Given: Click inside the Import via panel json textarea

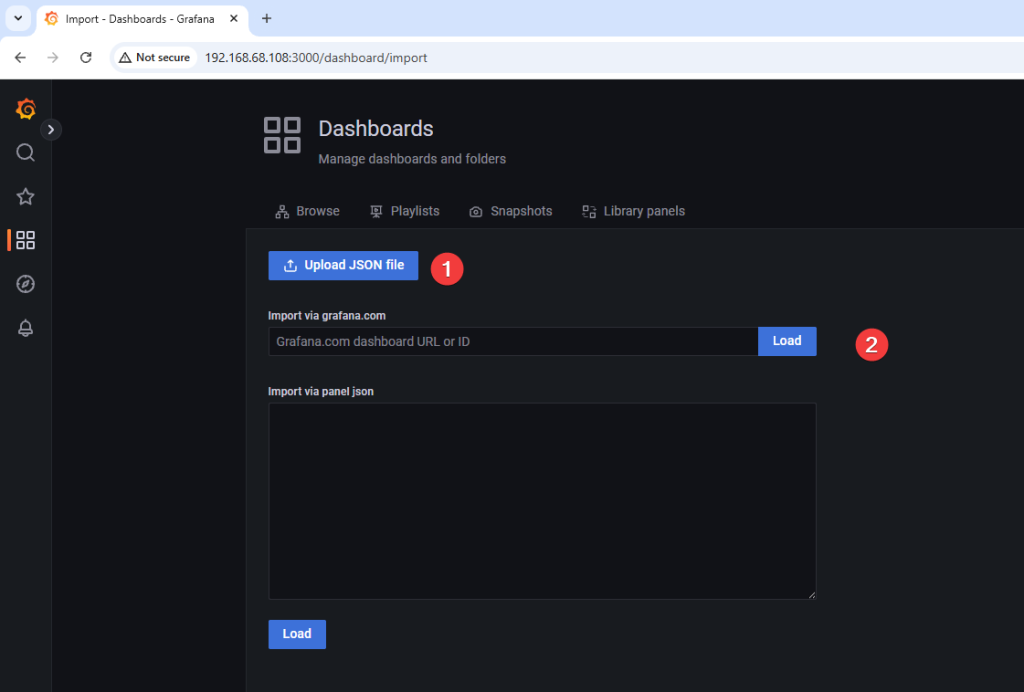Looking at the screenshot, I should [542, 500].
